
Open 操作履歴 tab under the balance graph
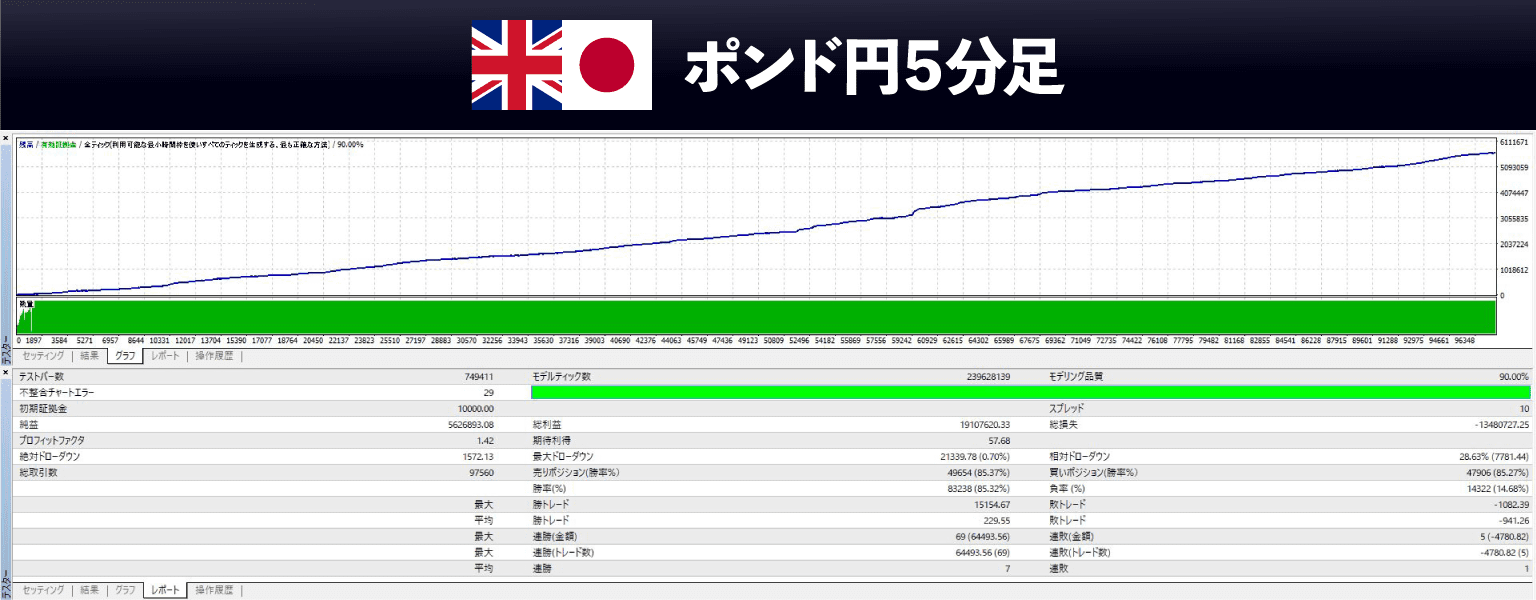[x=214, y=355]
